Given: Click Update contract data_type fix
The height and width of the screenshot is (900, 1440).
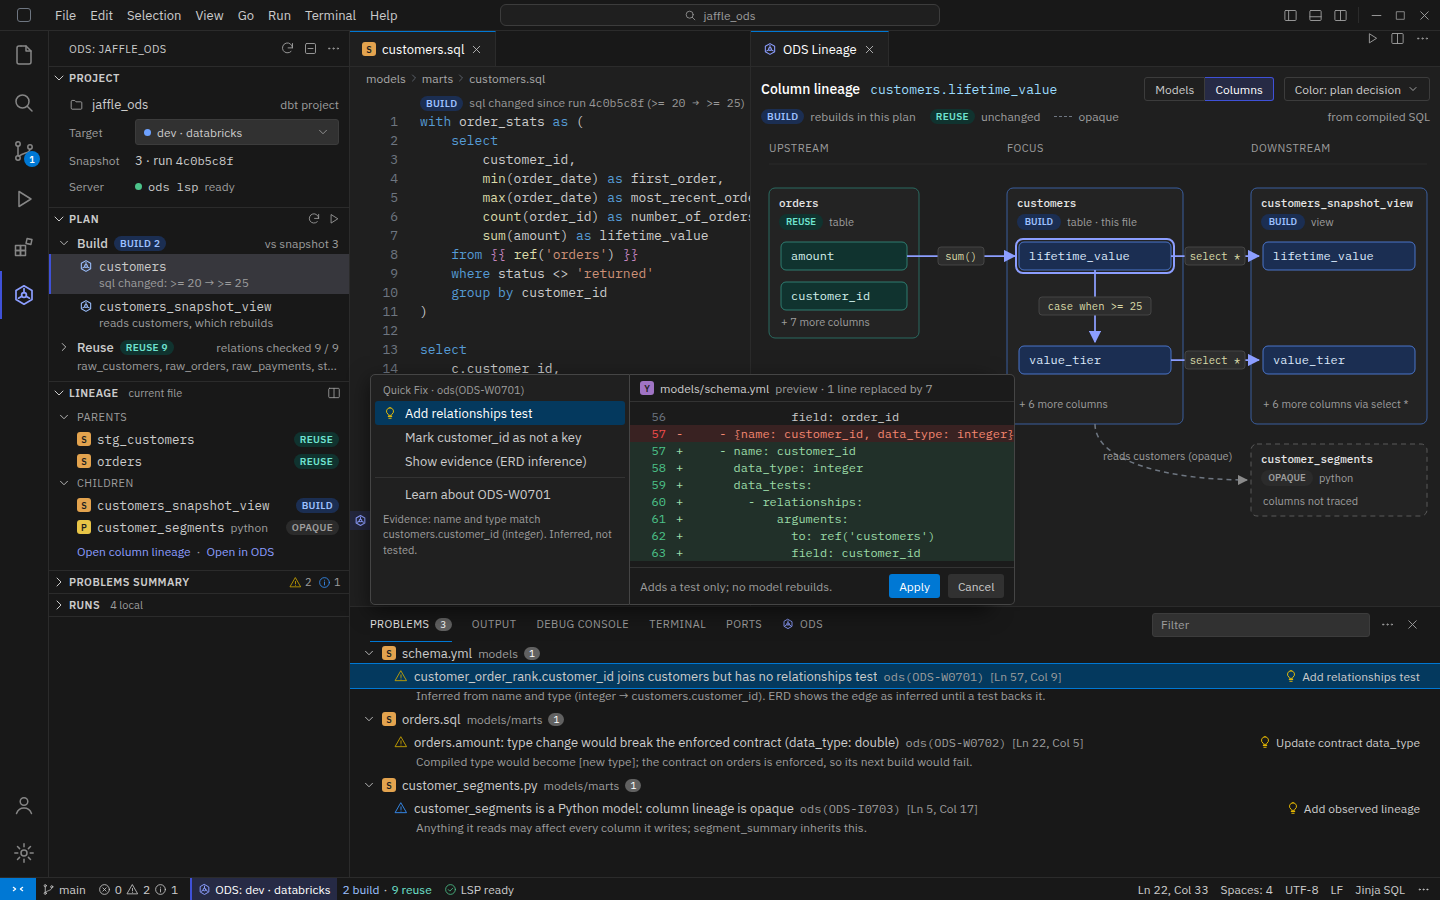Looking at the screenshot, I should (1339, 743).
